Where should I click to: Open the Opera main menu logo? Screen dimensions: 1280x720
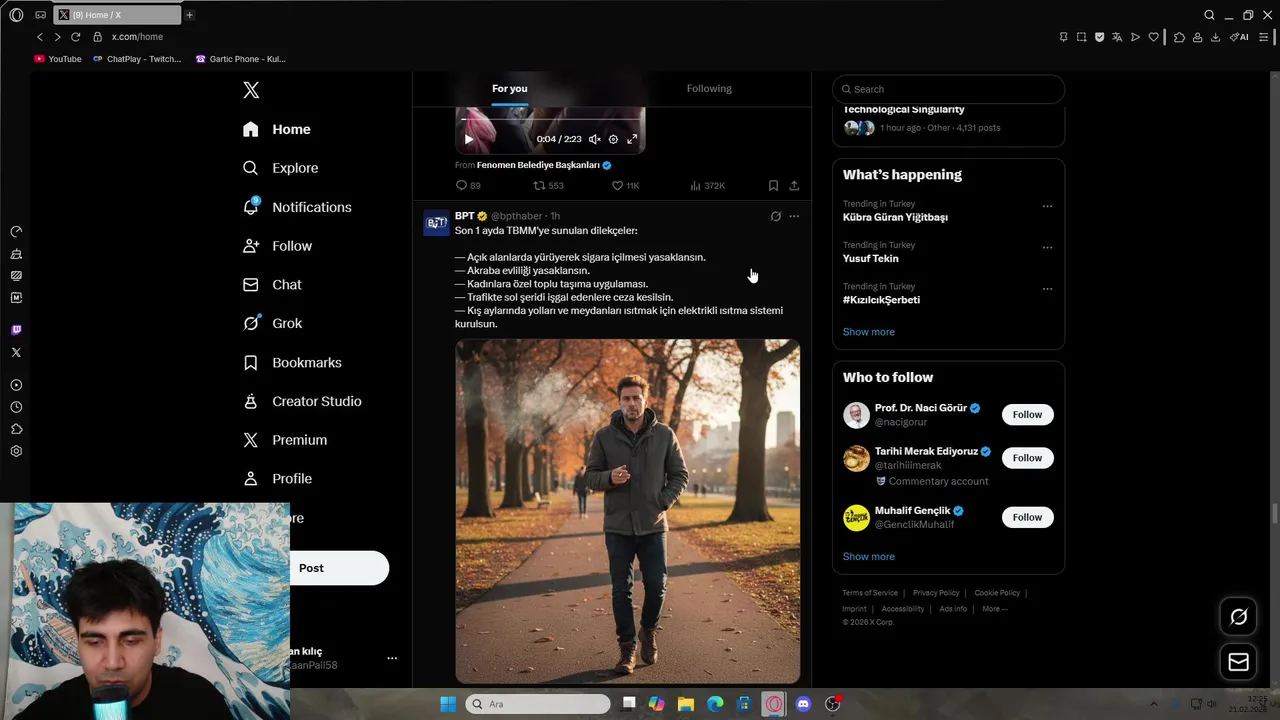tap(16, 15)
